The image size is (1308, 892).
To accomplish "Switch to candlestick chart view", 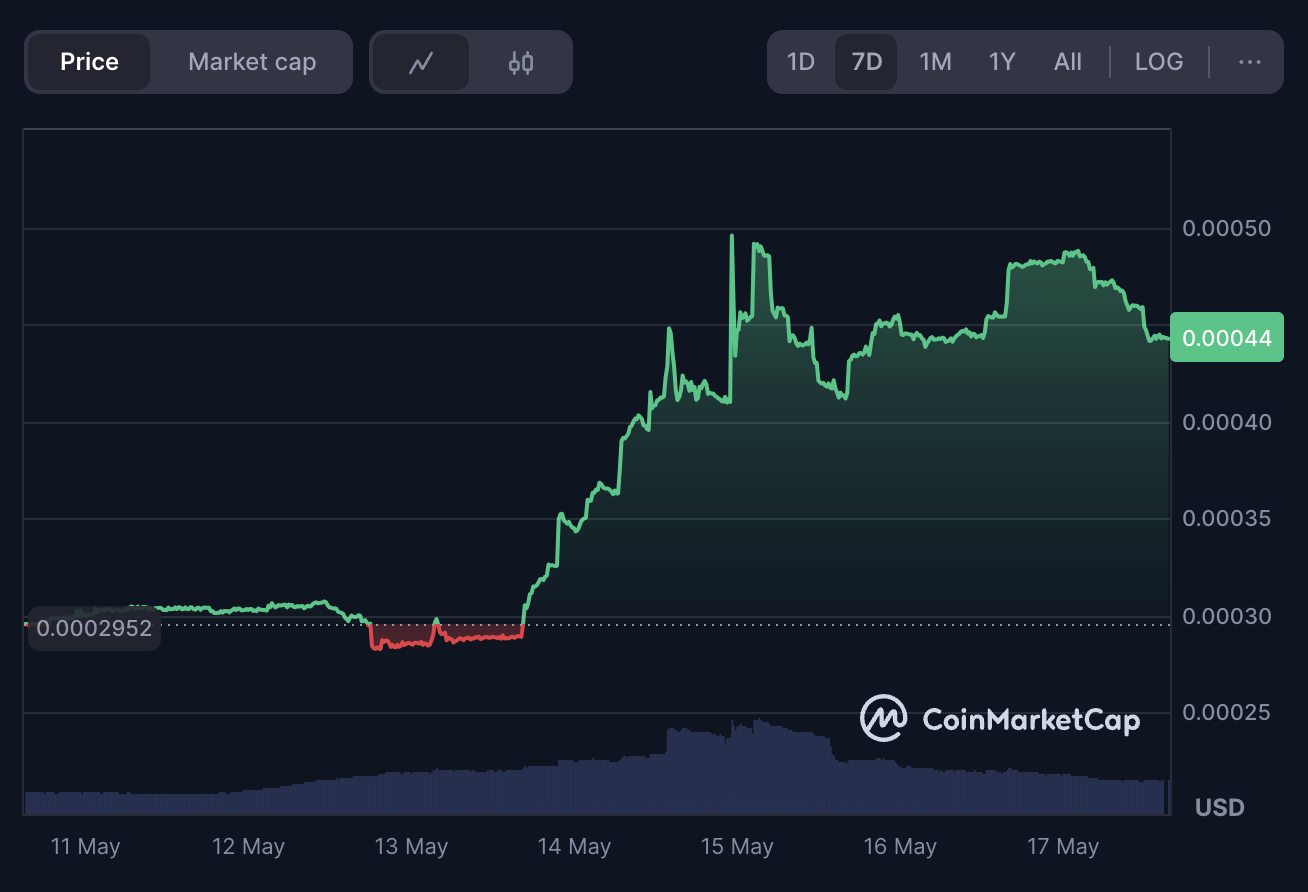I will tap(519, 61).
